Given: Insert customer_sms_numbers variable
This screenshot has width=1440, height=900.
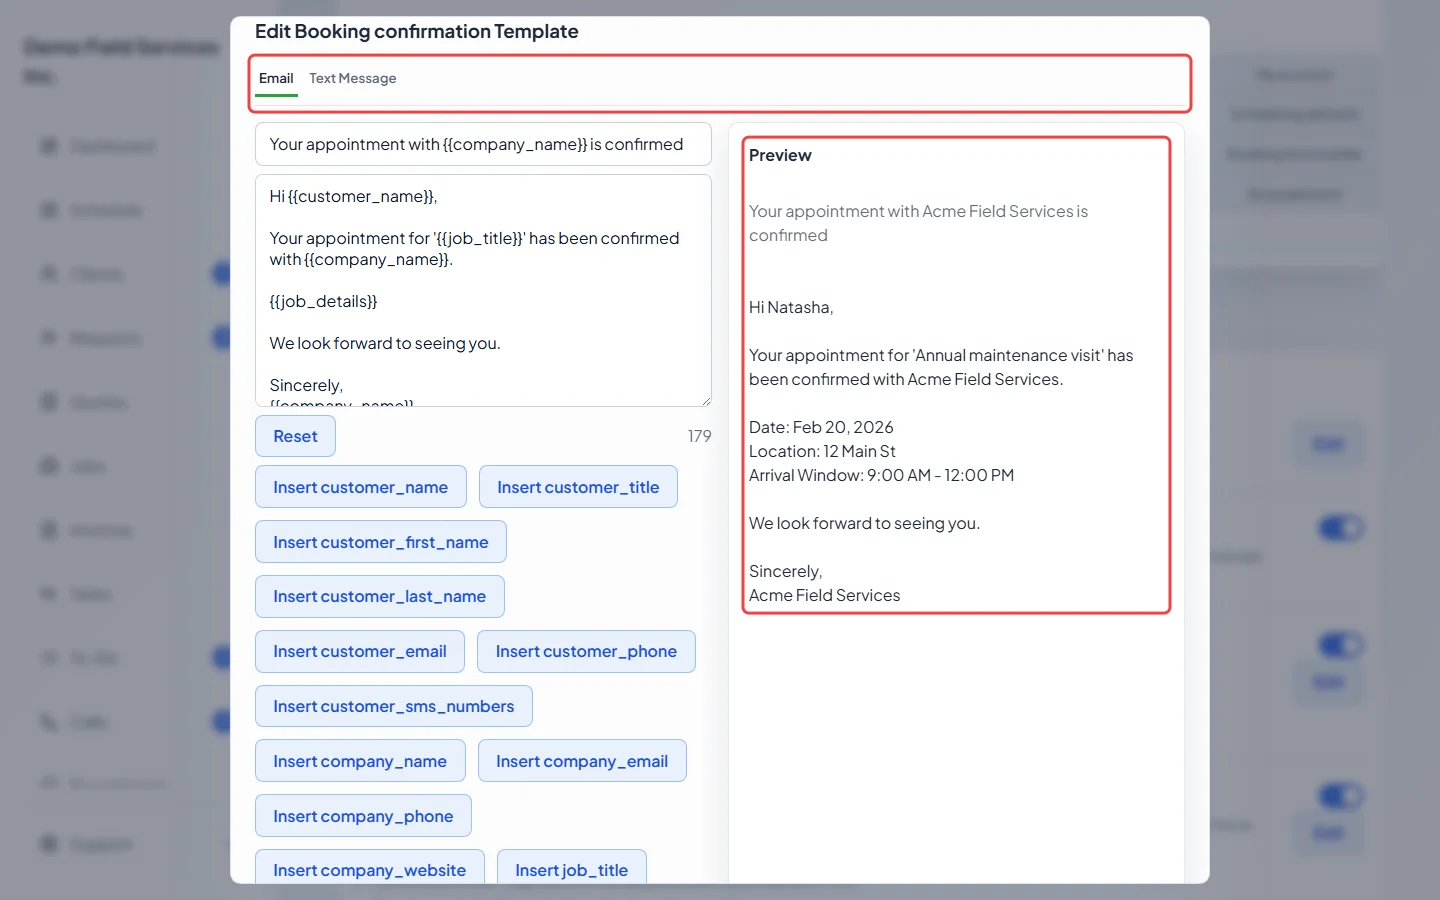Looking at the screenshot, I should click(x=393, y=706).
